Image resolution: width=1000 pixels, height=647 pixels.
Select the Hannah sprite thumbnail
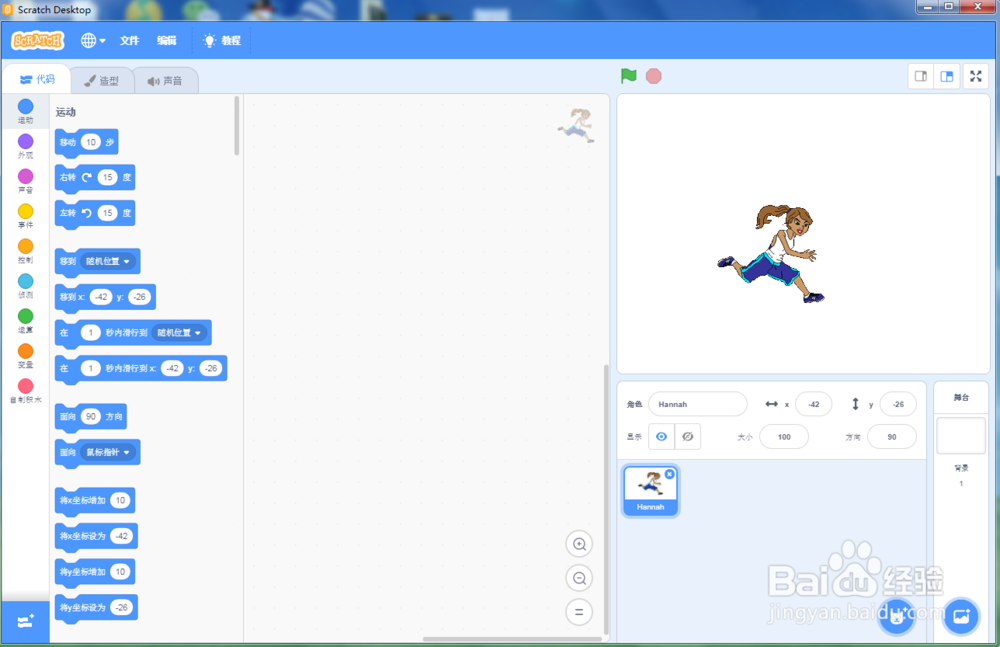(x=651, y=491)
